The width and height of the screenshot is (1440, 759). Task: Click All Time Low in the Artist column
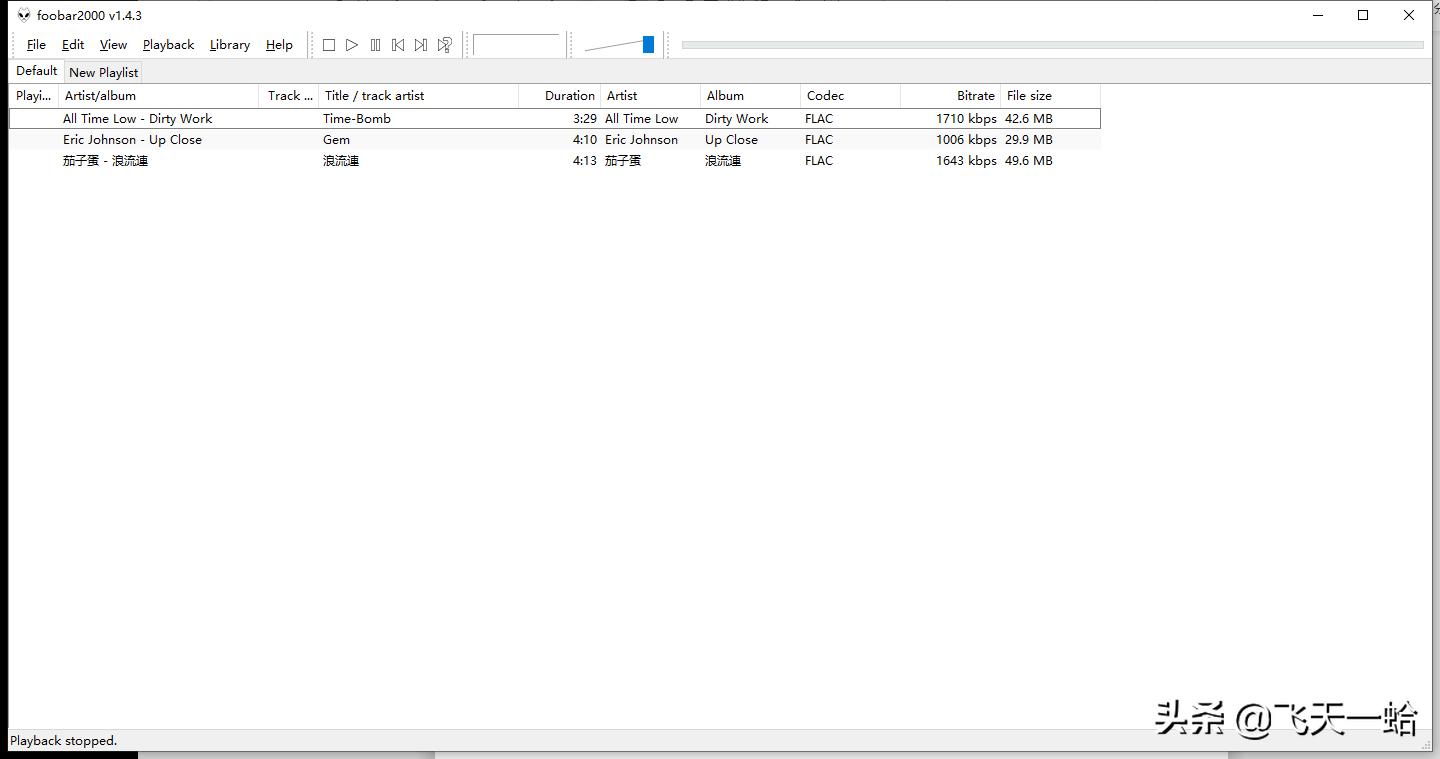642,118
